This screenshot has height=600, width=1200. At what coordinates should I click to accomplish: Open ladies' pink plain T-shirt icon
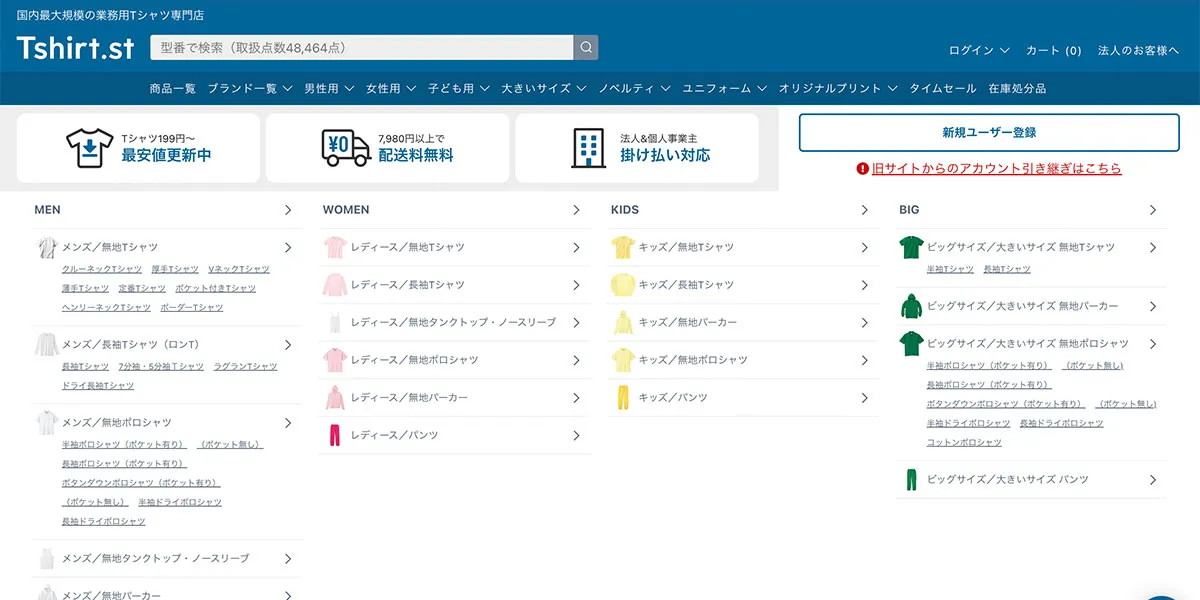[335, 247]
